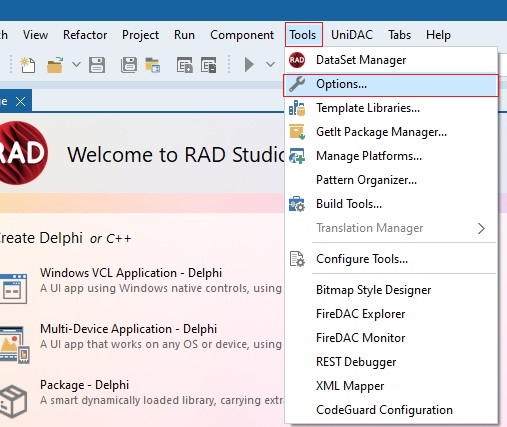Select Build Tools... entry
Image resolution: width=507 pixels, height=427 pixels.
[x=391, y=204]
